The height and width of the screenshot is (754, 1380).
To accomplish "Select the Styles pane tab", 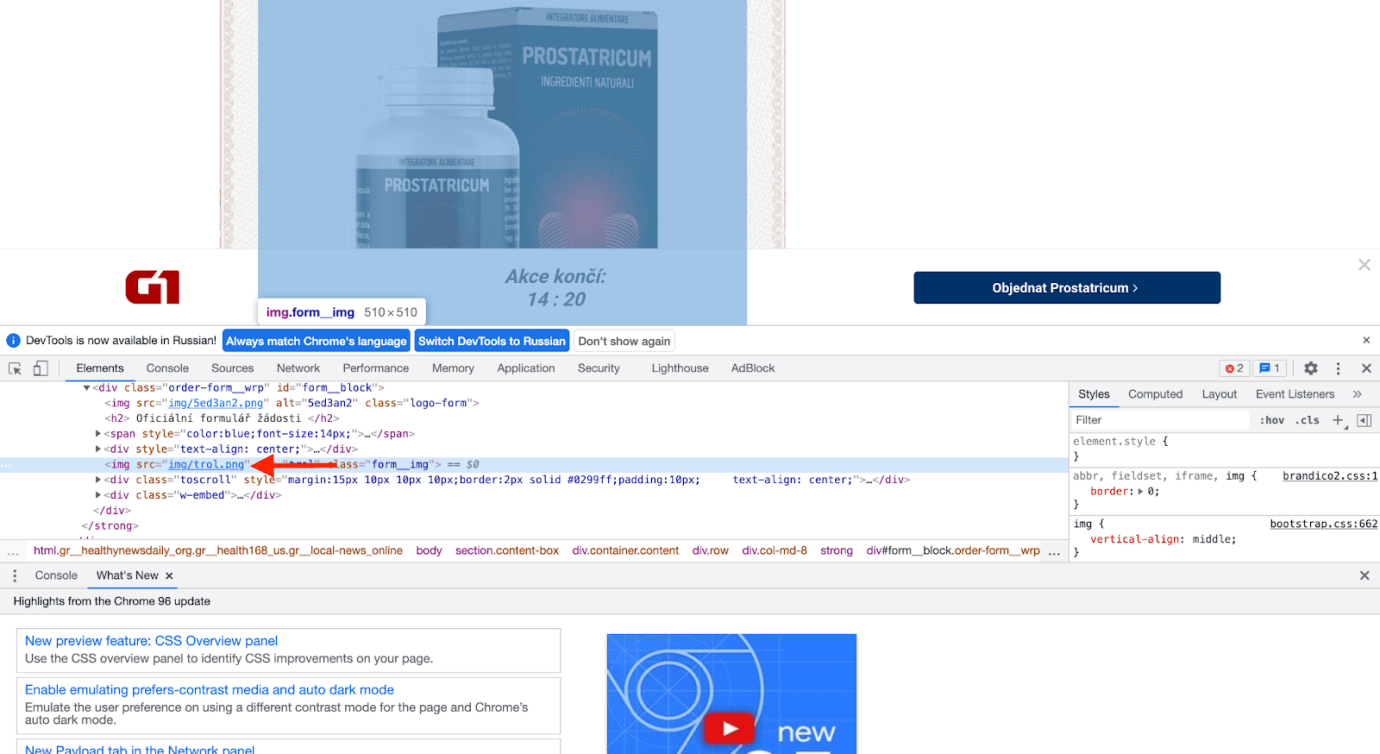I will (x=1094, y=394).
